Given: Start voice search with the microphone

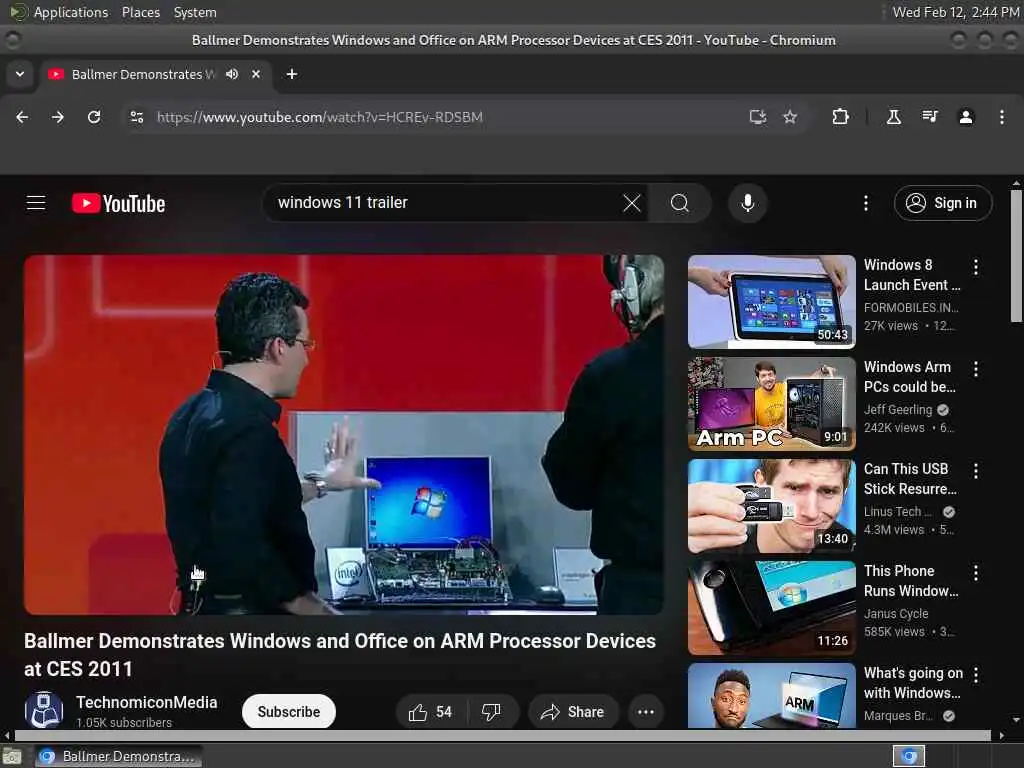Looking at the screenshot, I should [748, 203].
